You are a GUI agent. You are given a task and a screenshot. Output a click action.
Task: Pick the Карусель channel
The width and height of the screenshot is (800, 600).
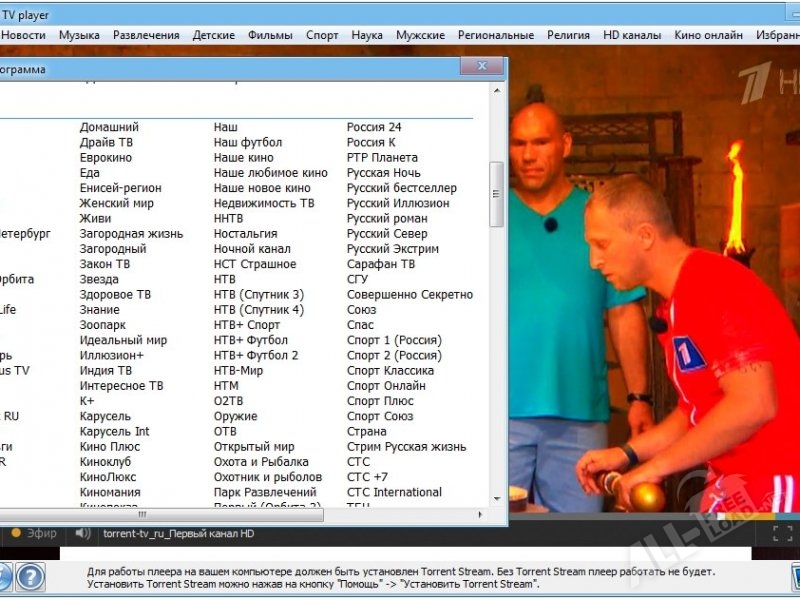click(105, 416)
